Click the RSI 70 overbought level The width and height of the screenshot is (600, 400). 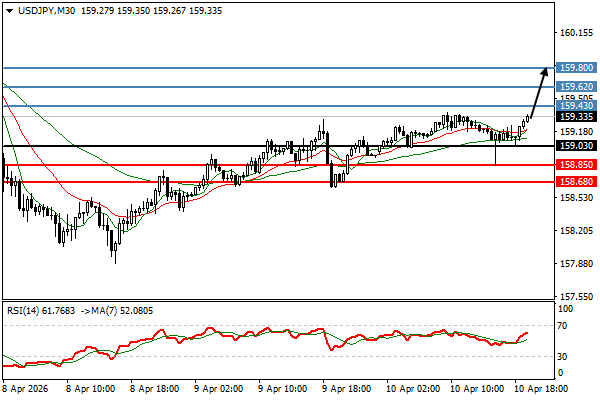pyautogui.click(x=565, y=326)
